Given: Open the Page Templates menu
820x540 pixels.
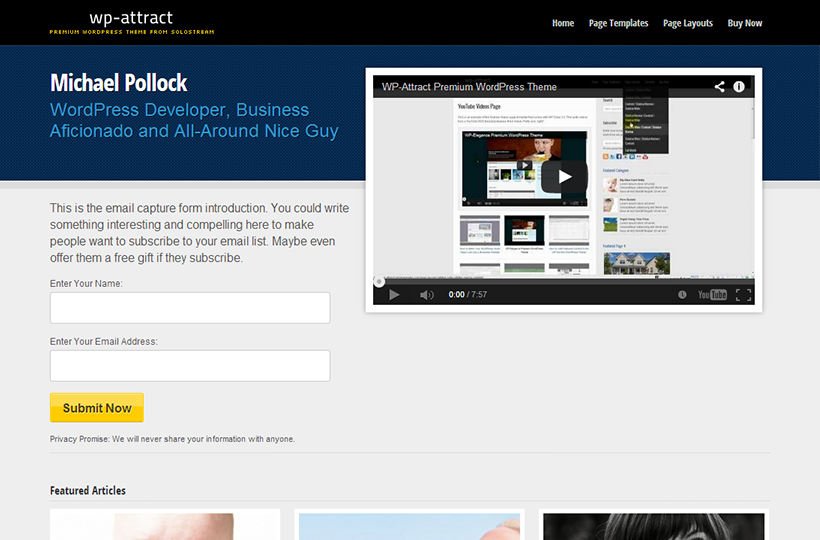Looking at the screenshot, I should click(x=618, y=23).
